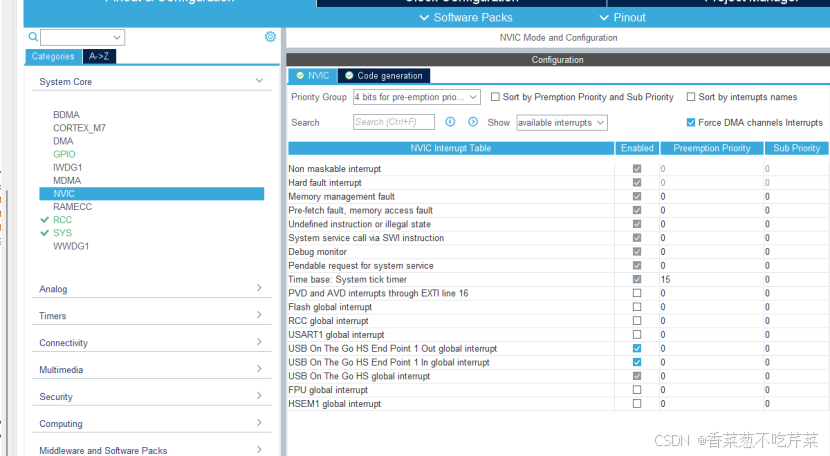The image size is (830, 456).
Task: Select RAMECC in System Core list
Action: tap(73, 207)
